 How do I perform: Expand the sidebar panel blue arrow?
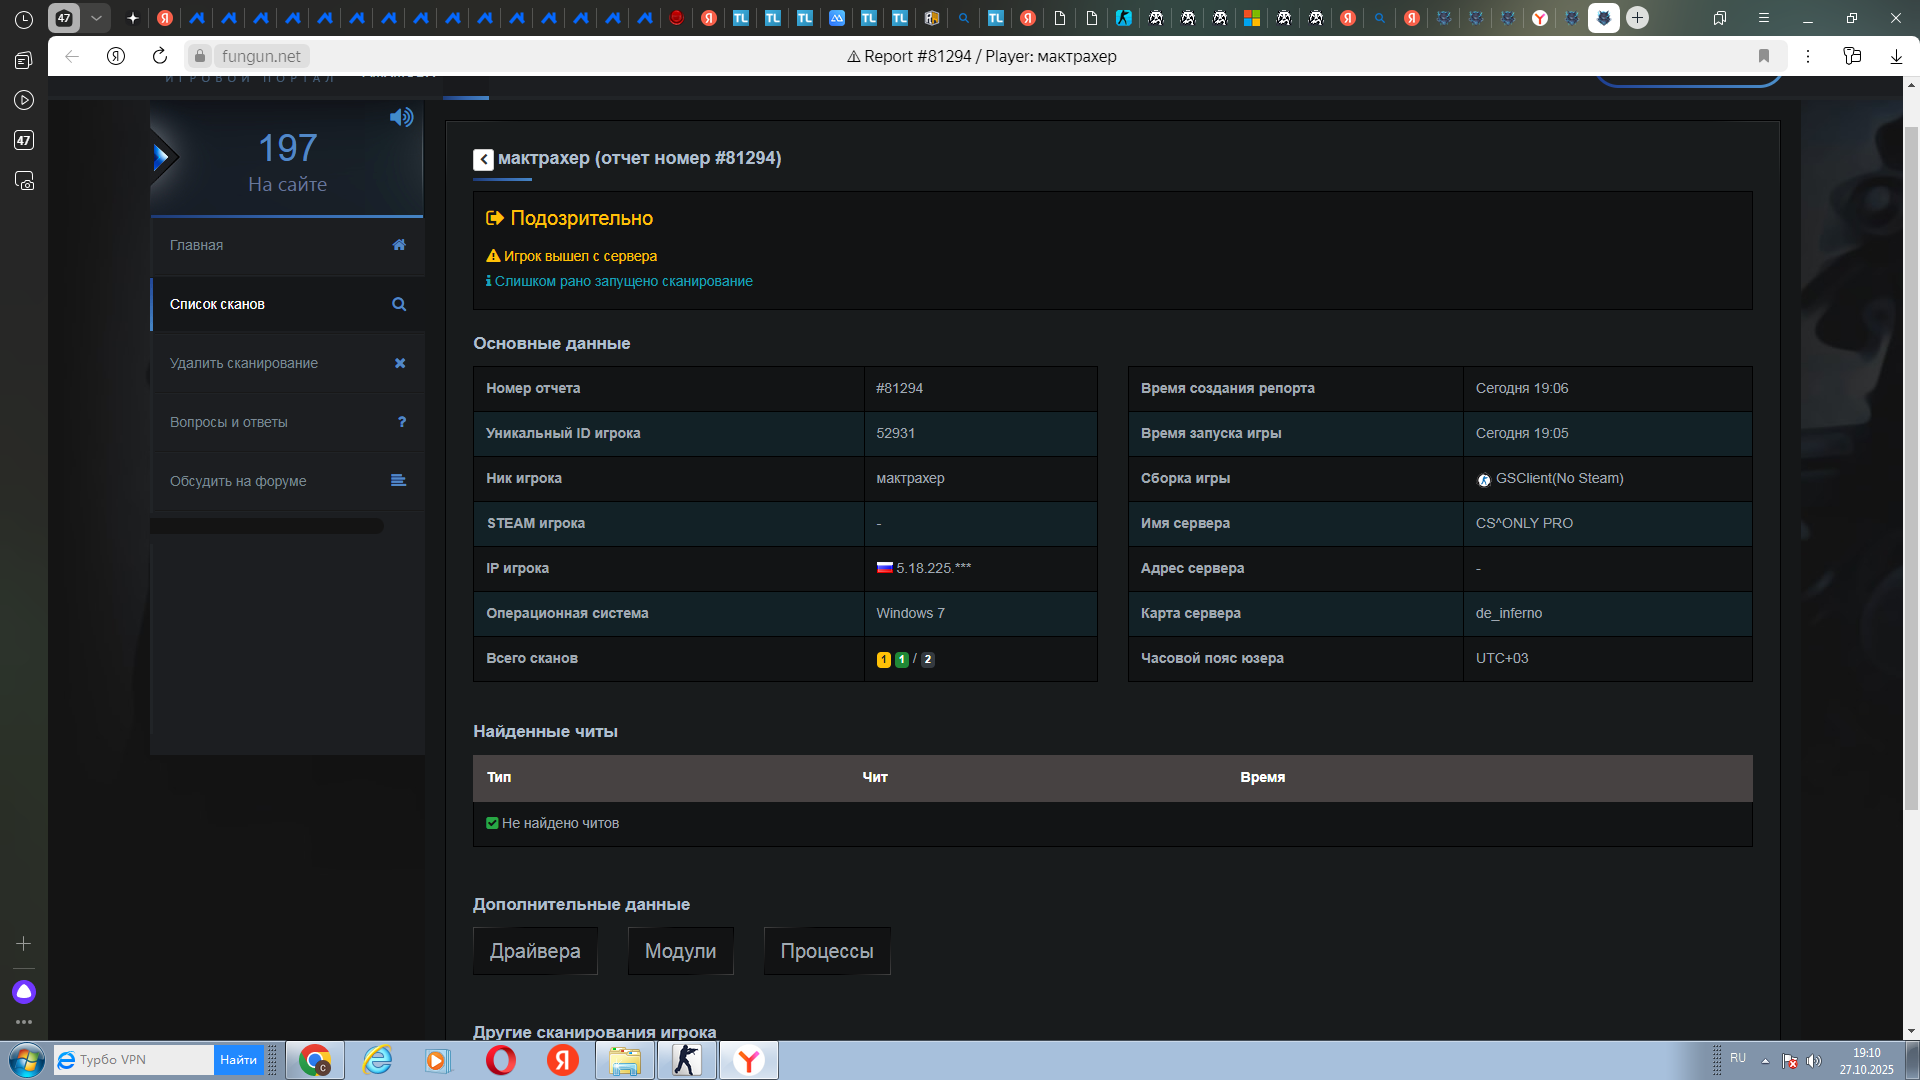point(161,157)
